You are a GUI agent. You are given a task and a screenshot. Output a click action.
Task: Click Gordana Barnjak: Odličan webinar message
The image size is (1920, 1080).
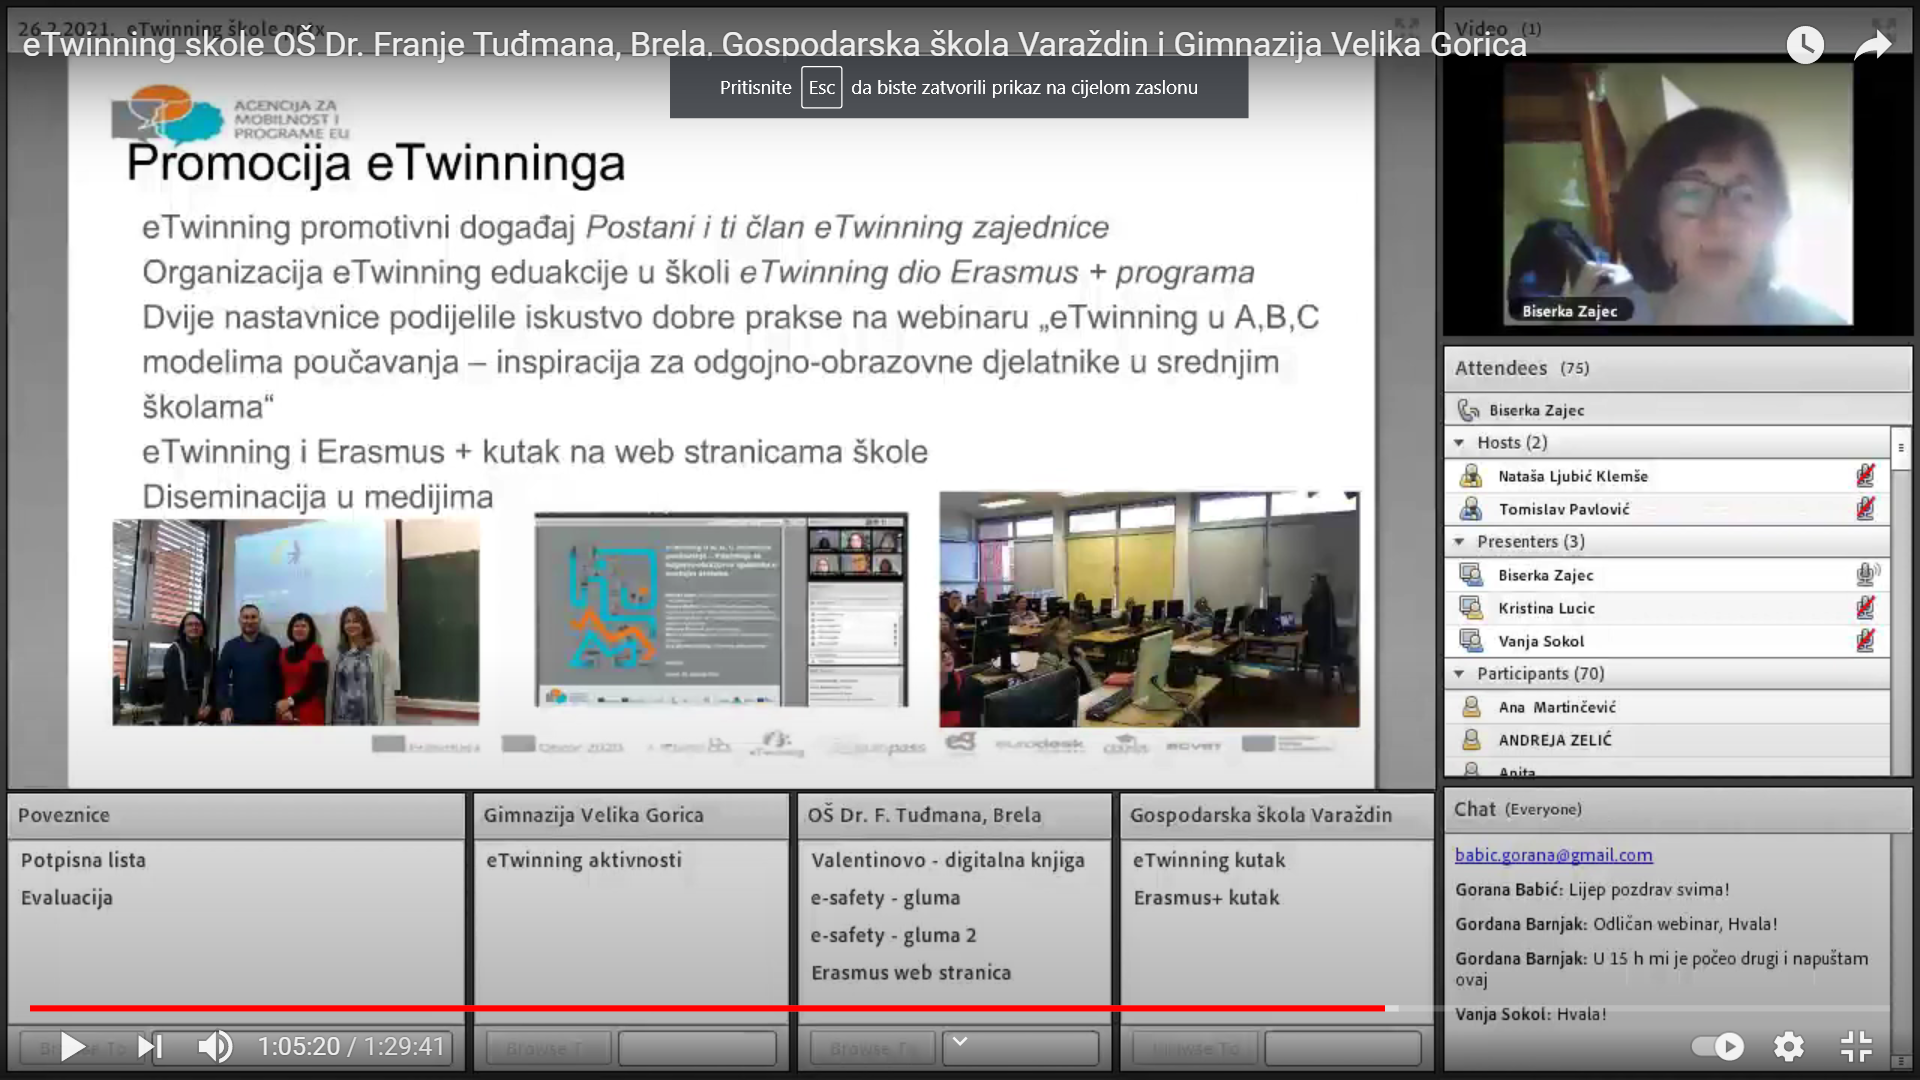click(1616, 924)
